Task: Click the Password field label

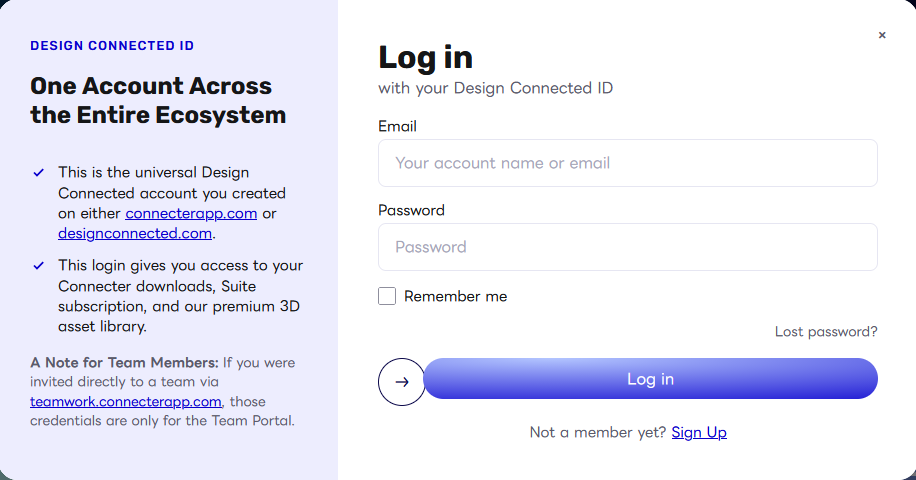Action: 411,210
